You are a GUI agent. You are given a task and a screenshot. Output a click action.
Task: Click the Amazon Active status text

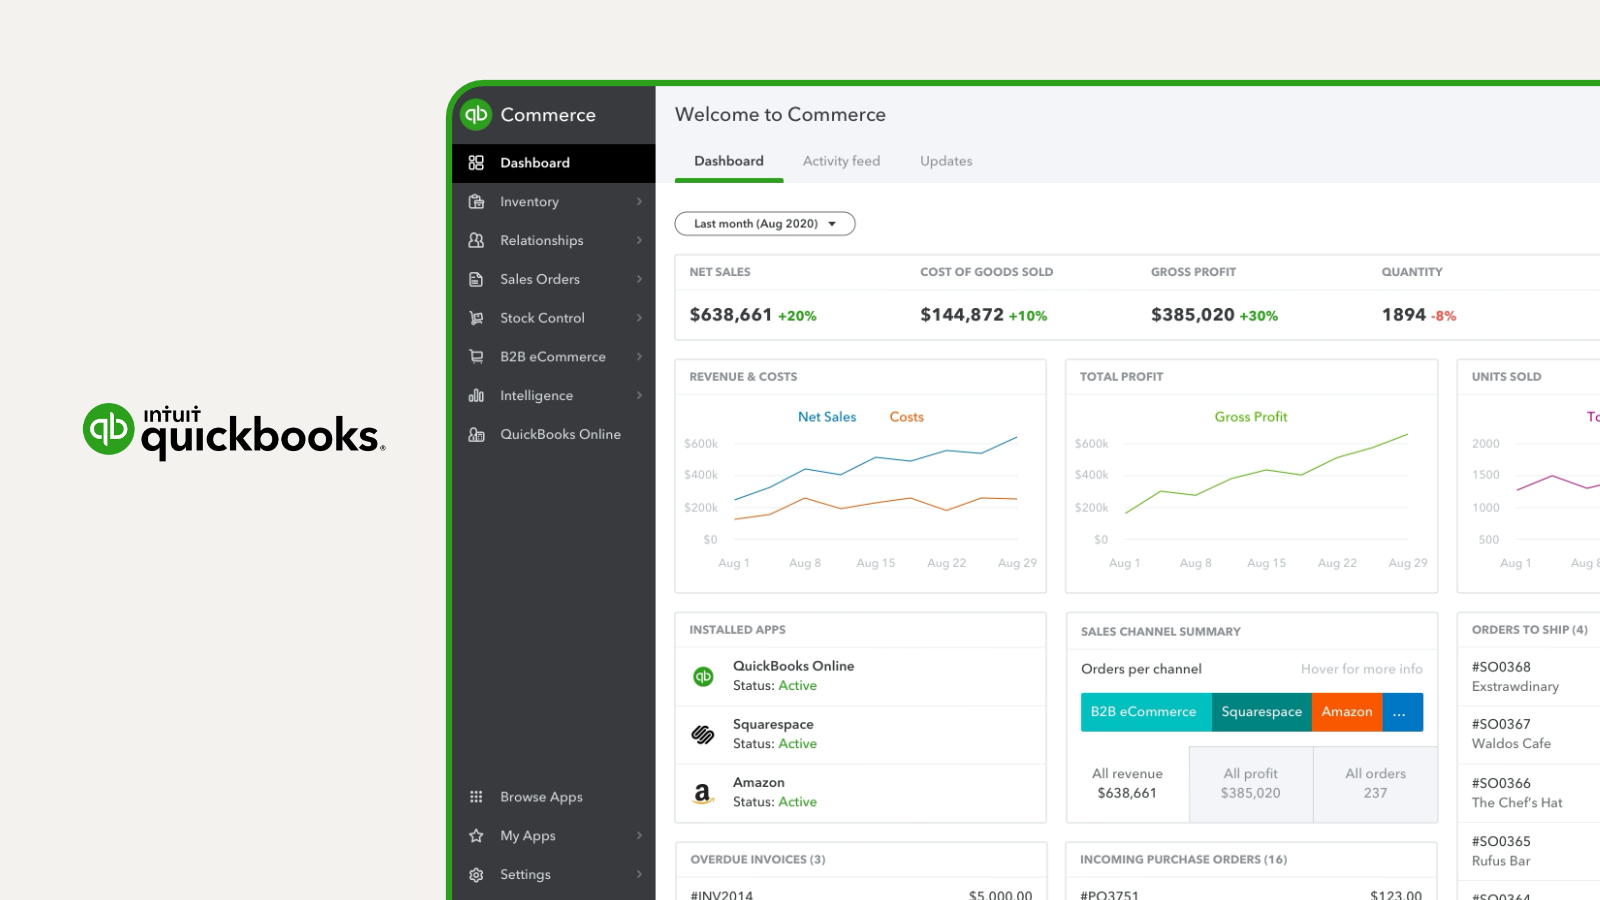coord(798,802)
